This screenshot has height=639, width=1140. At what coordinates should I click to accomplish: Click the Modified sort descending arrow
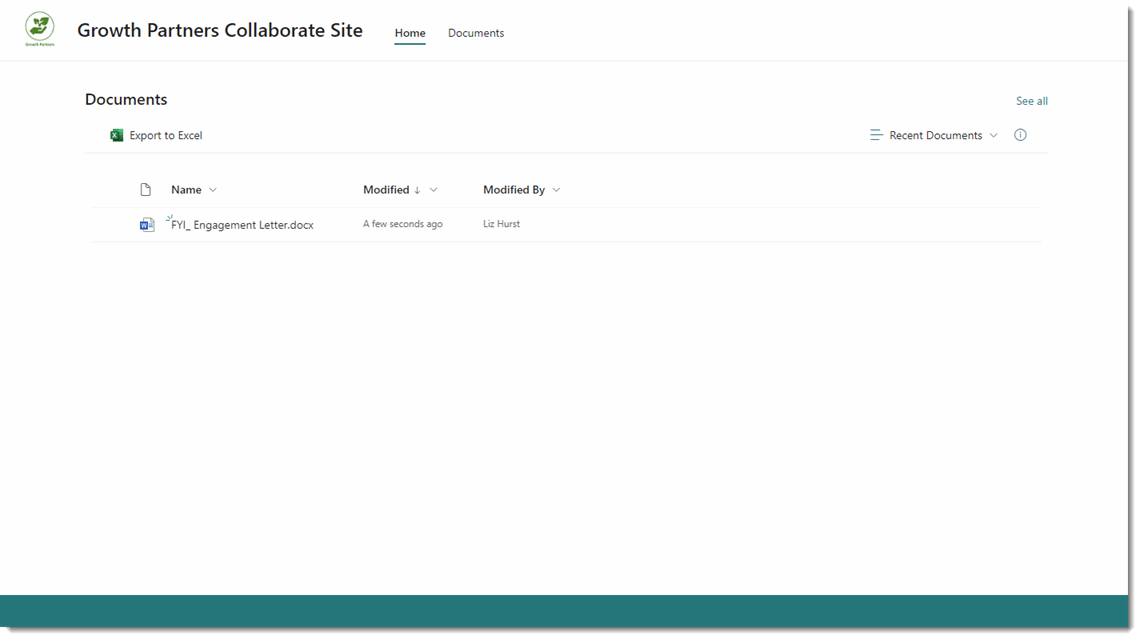coord(417,190)
